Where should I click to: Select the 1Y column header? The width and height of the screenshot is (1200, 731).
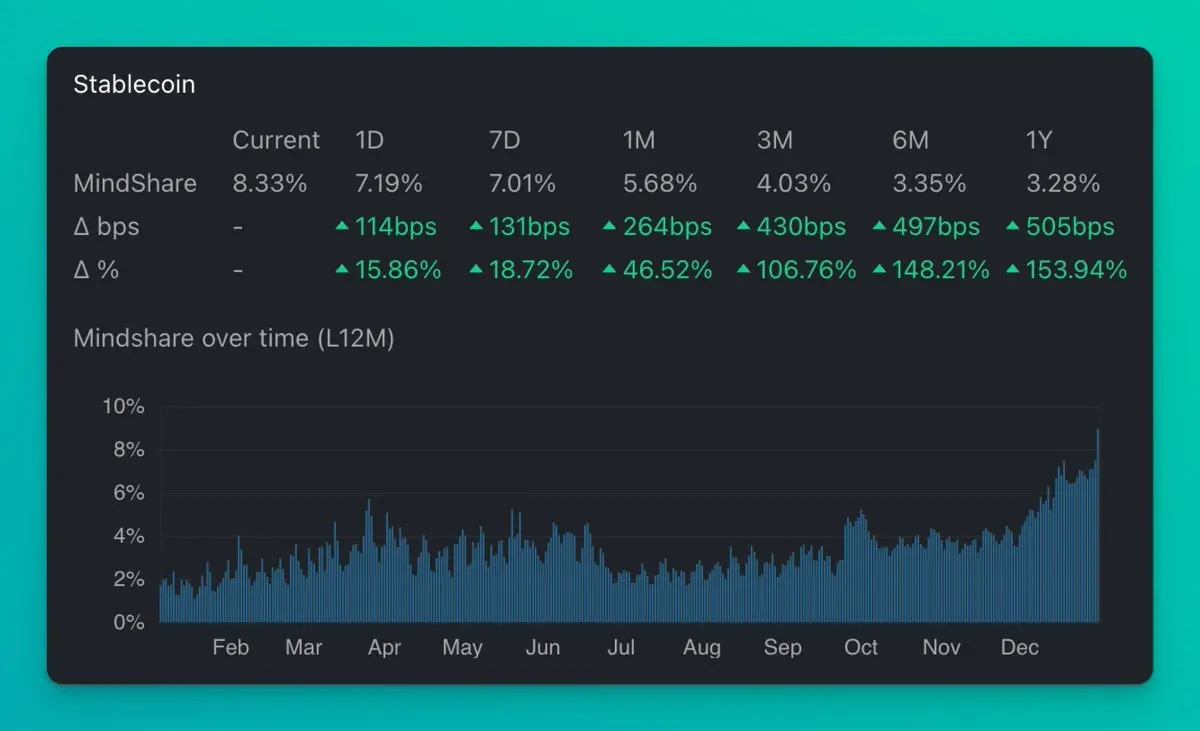(x=1040, y=140)
